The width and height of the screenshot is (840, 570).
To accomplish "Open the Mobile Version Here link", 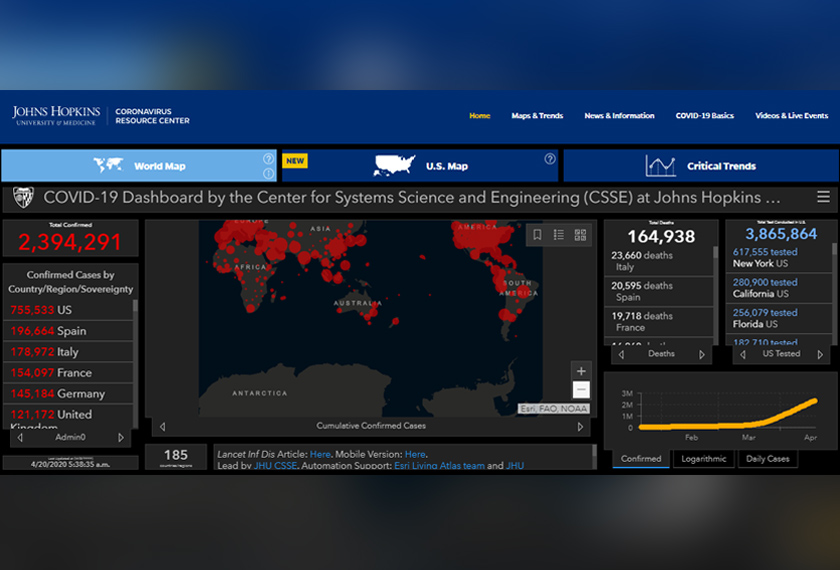I will tap(415, 454).
